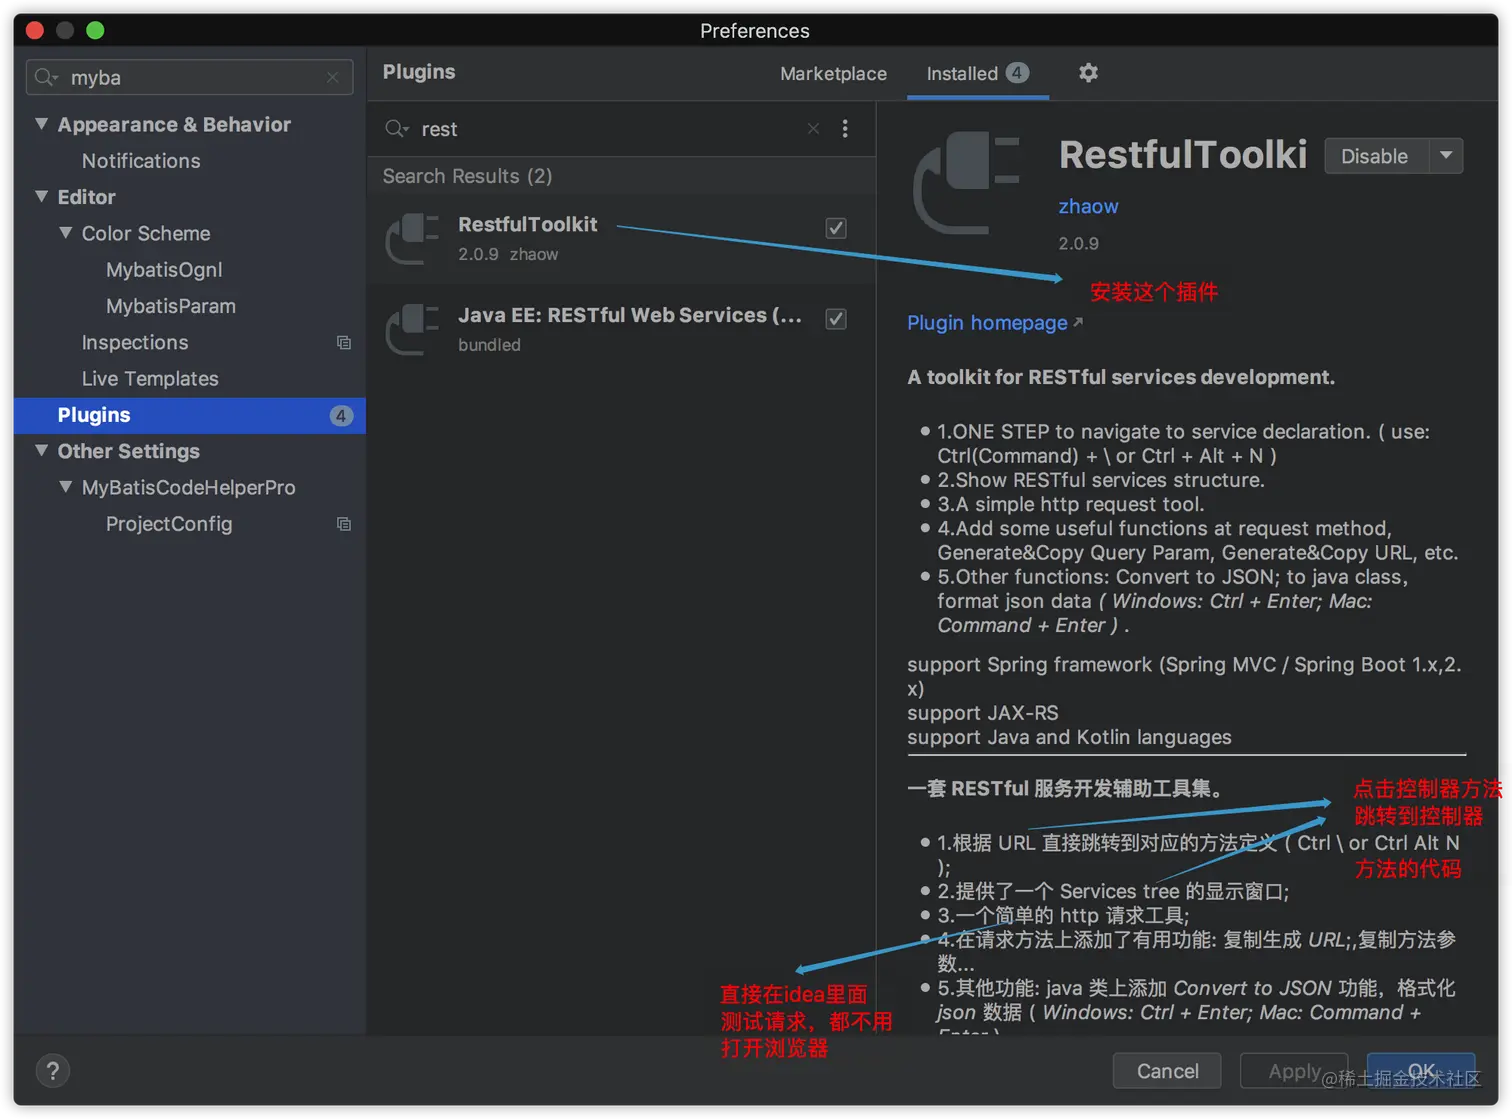Click the Java EE RESTful plugin icon
This screenshot has width=1512, height=1119.
pyautogui.click(x=412, y=329)
